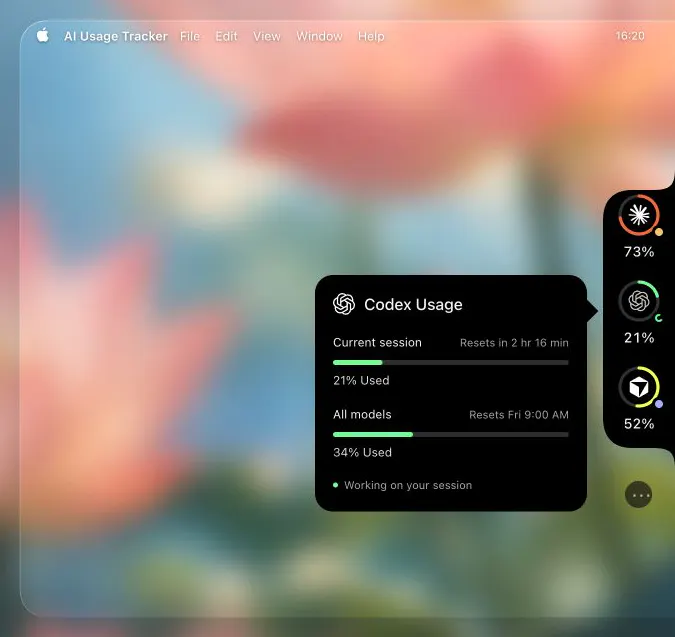Screen dimensions: 675x637
Task: Click the 34% Used text
Action: coord(362,452)
